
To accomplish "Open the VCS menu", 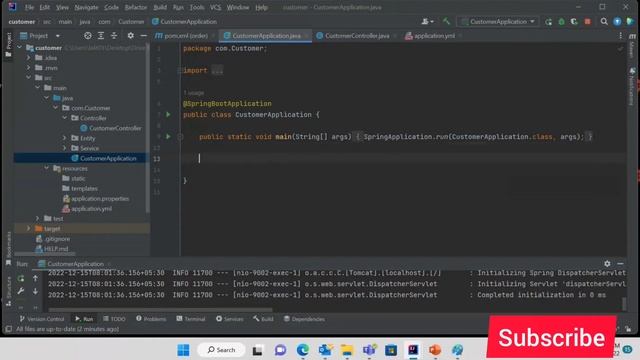I will tap(216, 7).
